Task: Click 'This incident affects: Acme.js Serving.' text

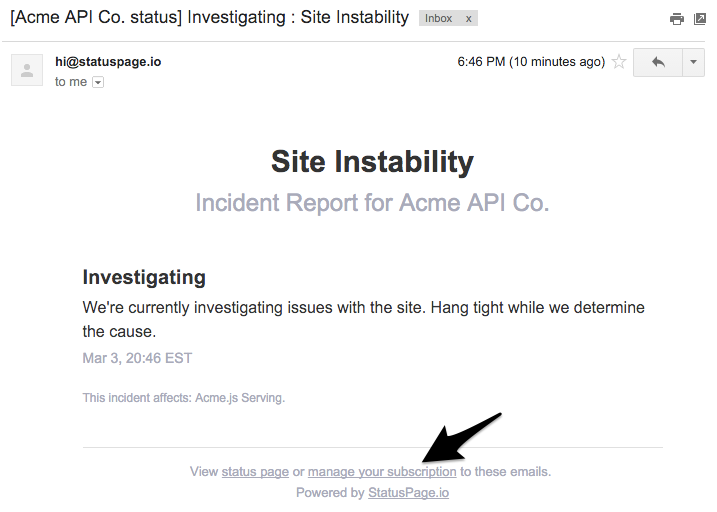Action: (183, 398)
